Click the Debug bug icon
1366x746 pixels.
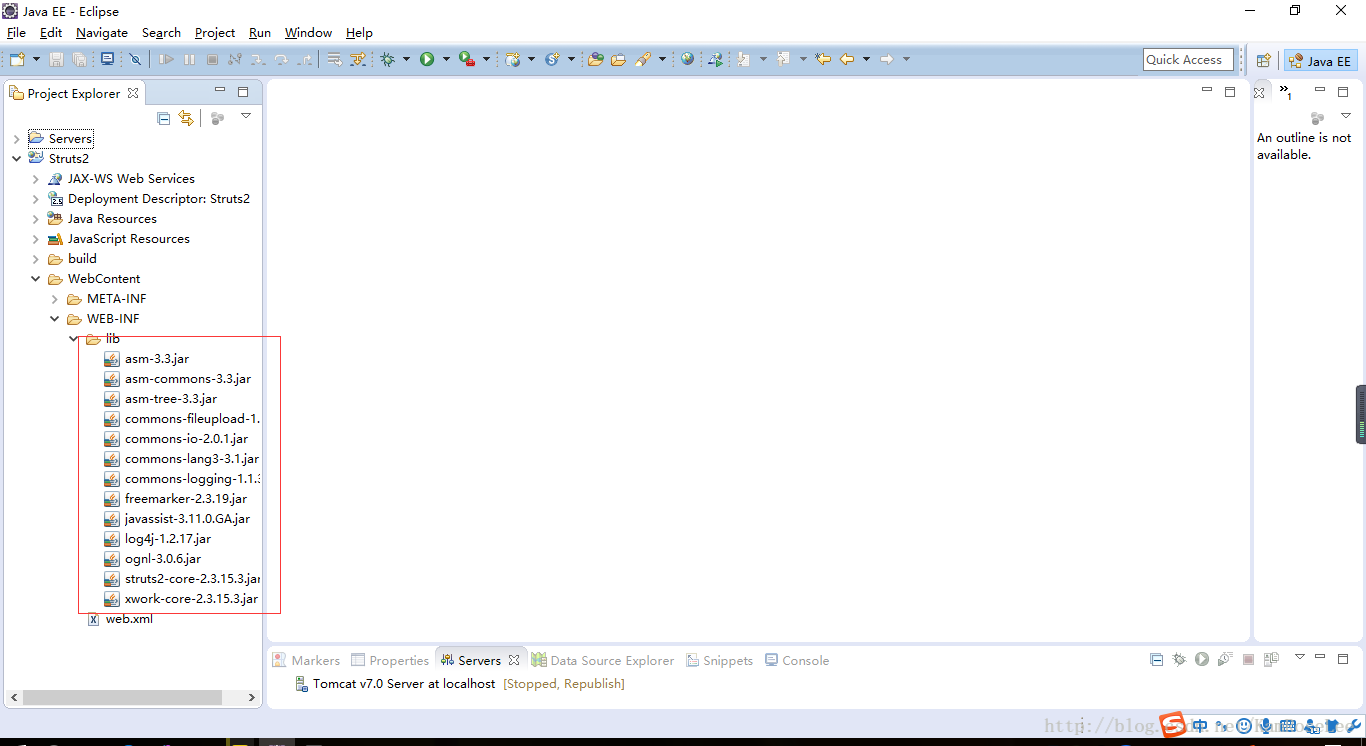tap(387, 59)
